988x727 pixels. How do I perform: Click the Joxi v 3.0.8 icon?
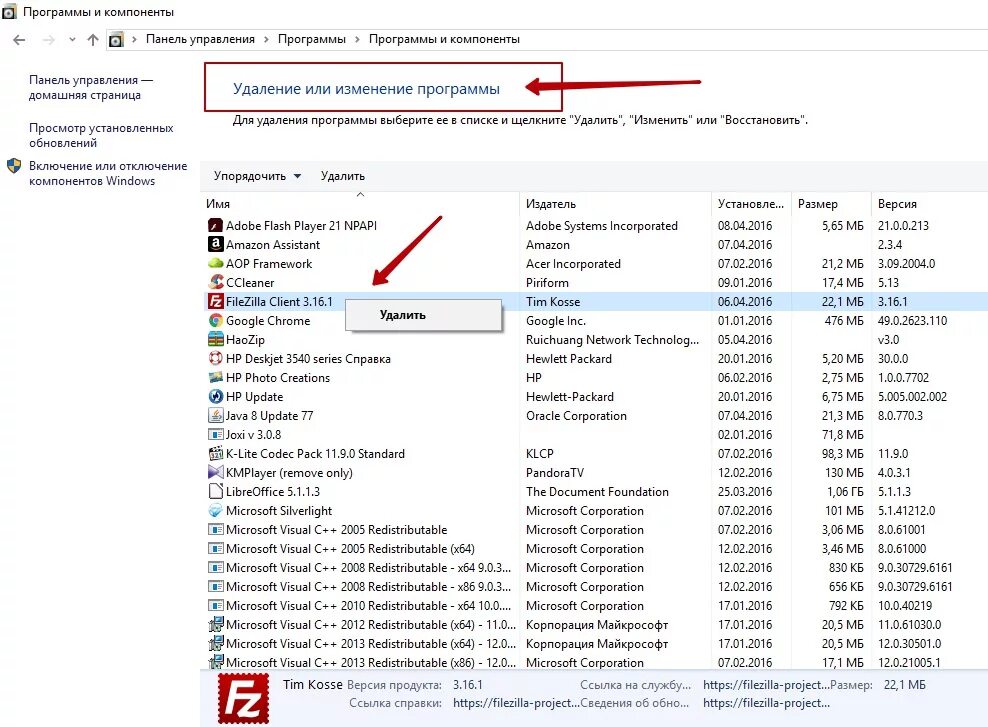click(x=215, y=434)
